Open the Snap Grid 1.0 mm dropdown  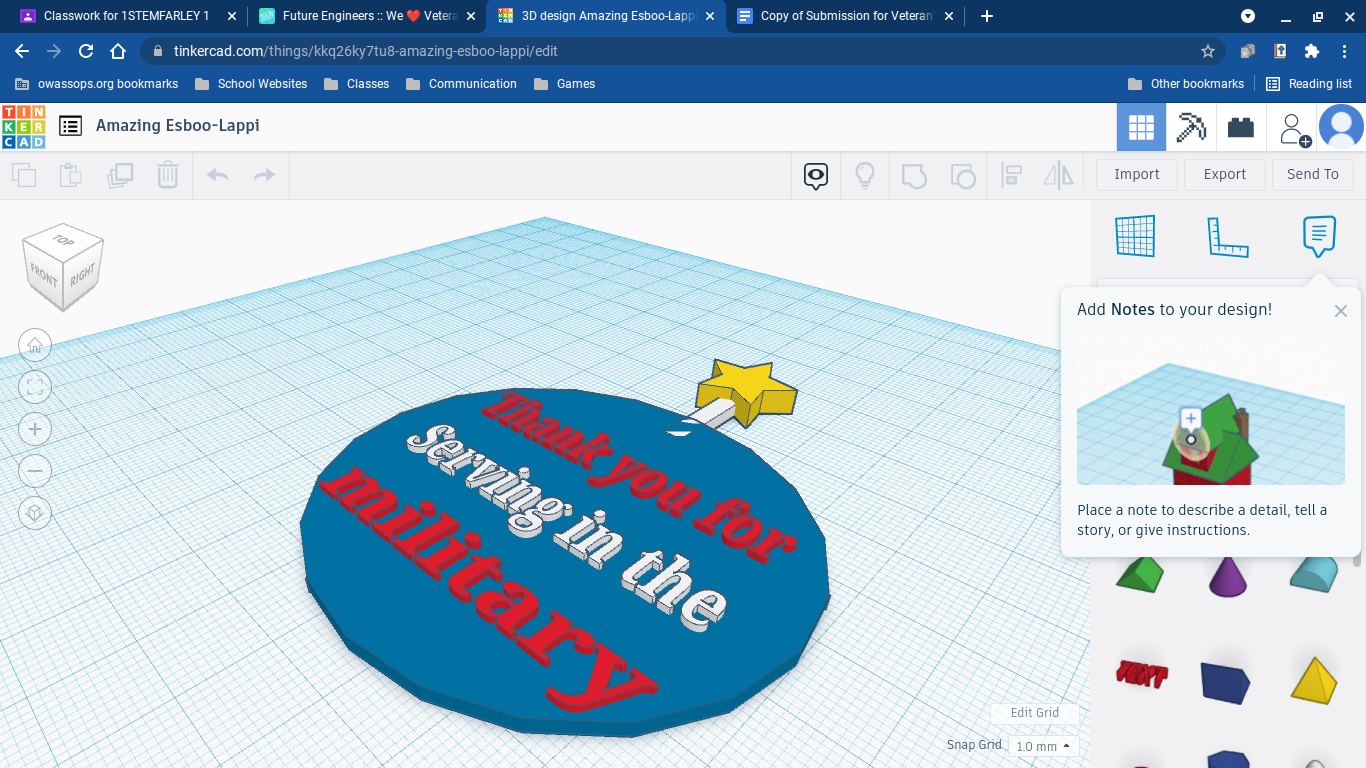click(x=1044, y=746)
